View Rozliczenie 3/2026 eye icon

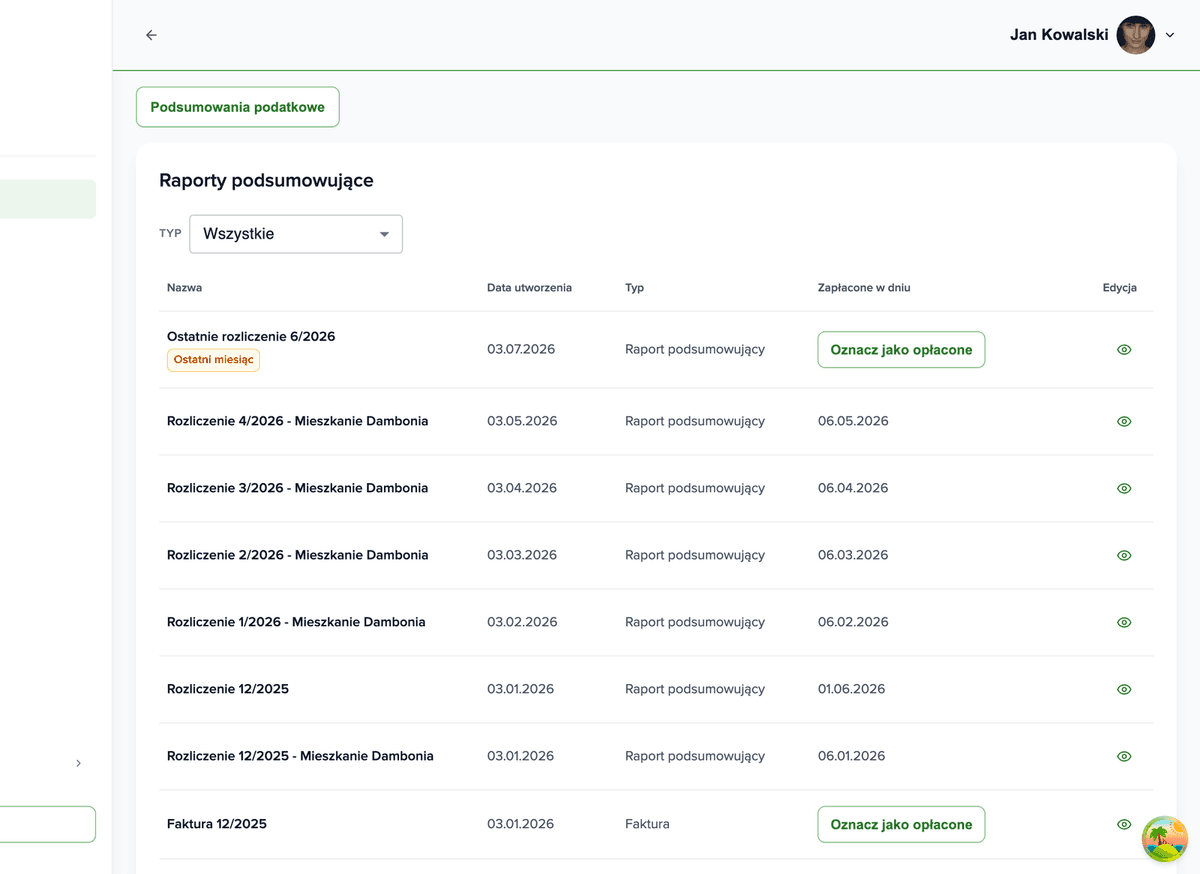pyautogui.click(x=1124, y=488)
